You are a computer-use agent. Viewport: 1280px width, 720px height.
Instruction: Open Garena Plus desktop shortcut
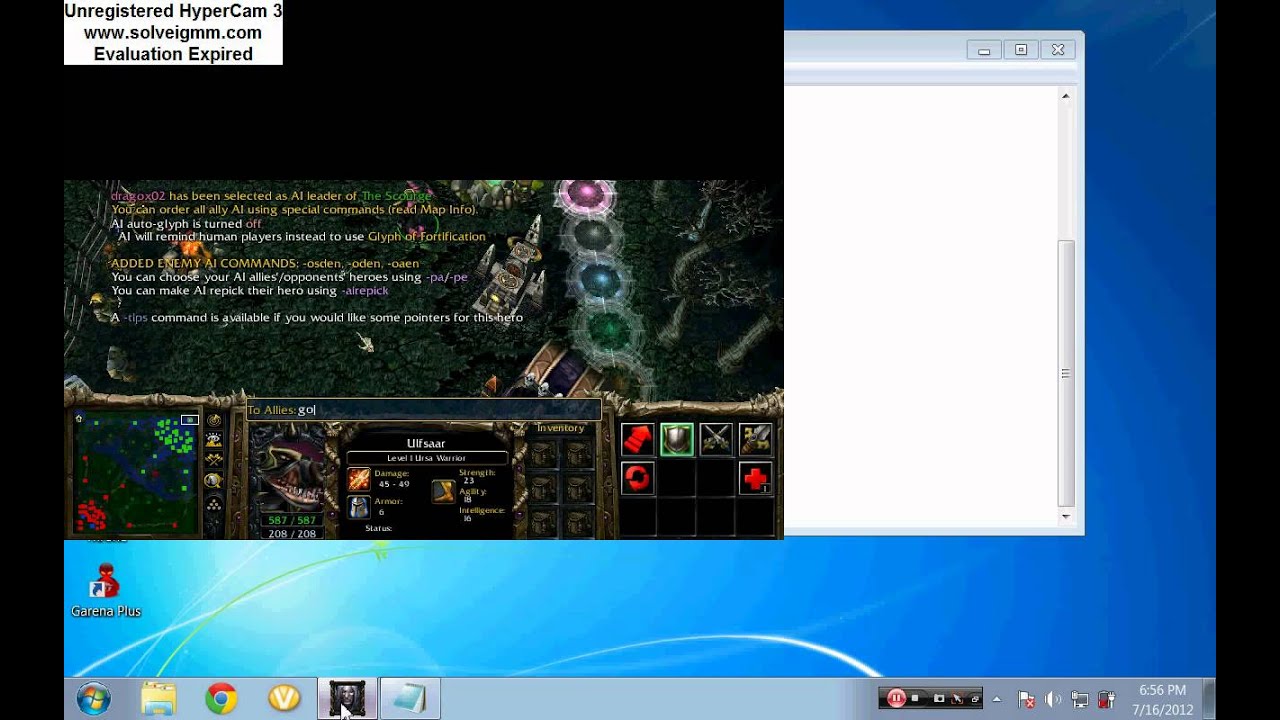click(x=105, y=590)
